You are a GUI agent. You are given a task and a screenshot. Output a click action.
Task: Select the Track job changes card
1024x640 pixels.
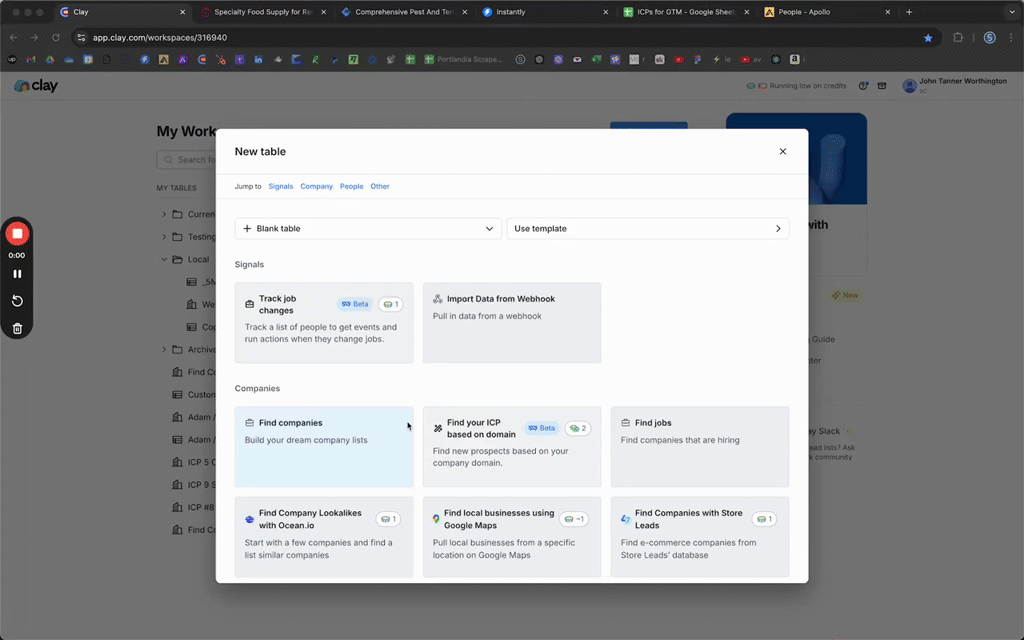(x=324, y=323)
